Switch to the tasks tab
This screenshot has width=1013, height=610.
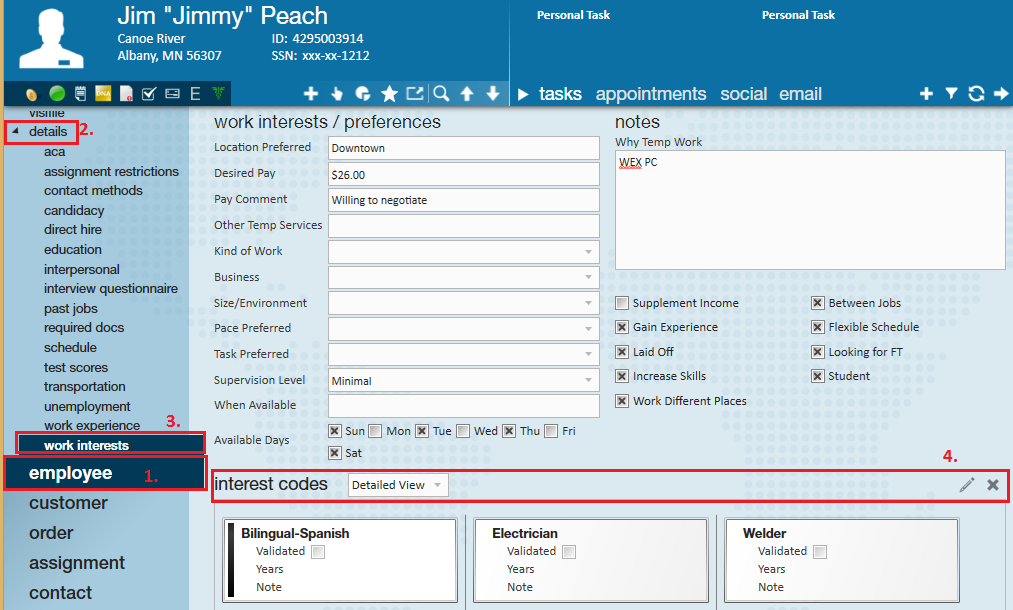coord(560,94)
